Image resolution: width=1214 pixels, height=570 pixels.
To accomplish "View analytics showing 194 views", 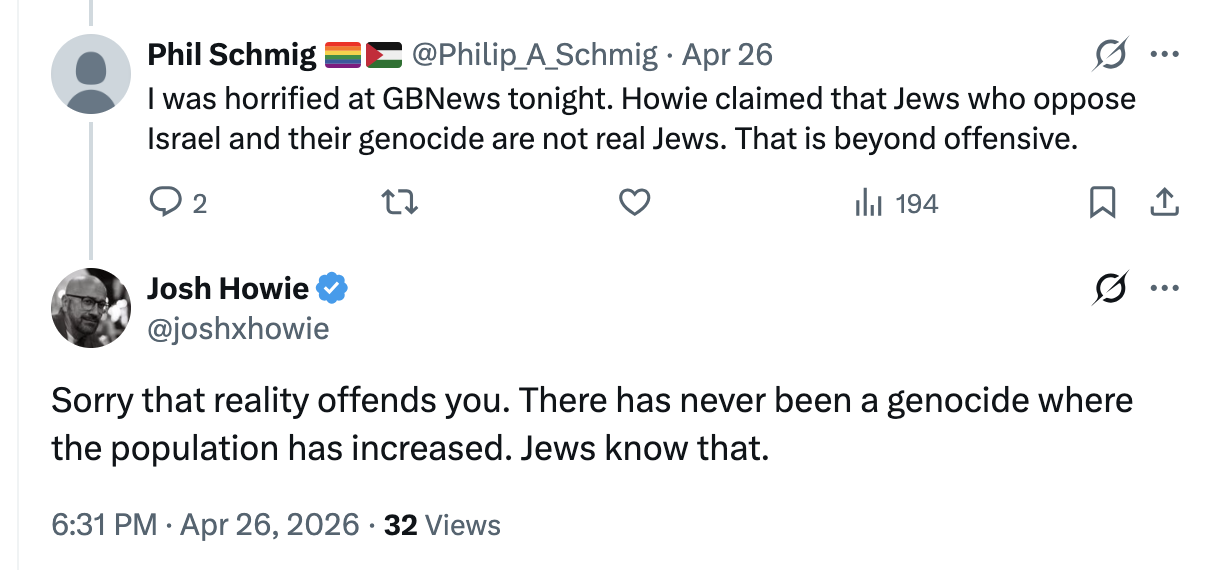I will click(x=896, y=204).
